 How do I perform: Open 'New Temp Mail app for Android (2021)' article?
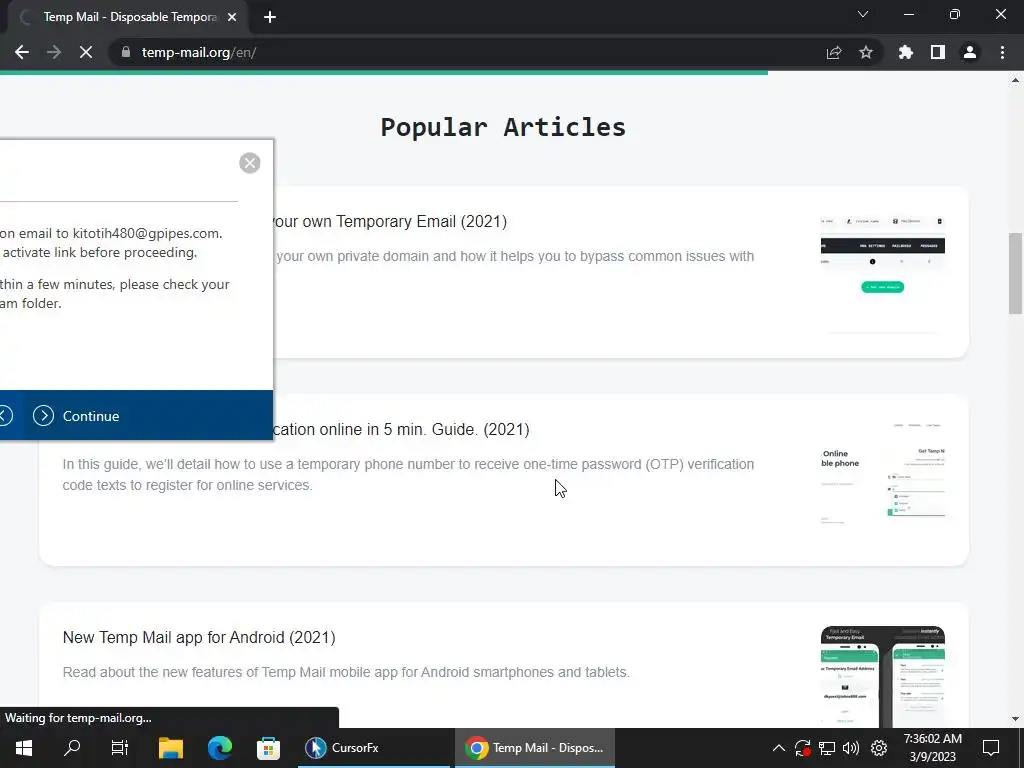199,637
